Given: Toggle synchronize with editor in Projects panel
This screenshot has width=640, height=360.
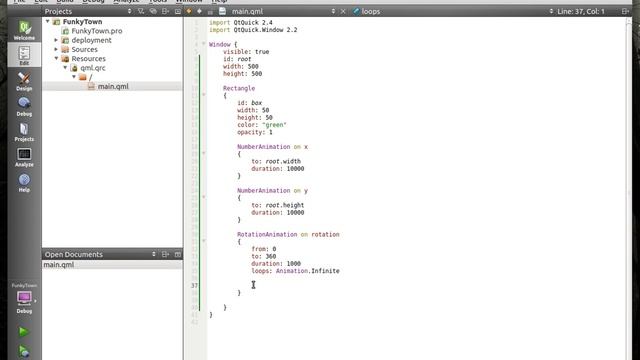Looking at the screenshot, I should pyautogui.click(x=153, y=11).
